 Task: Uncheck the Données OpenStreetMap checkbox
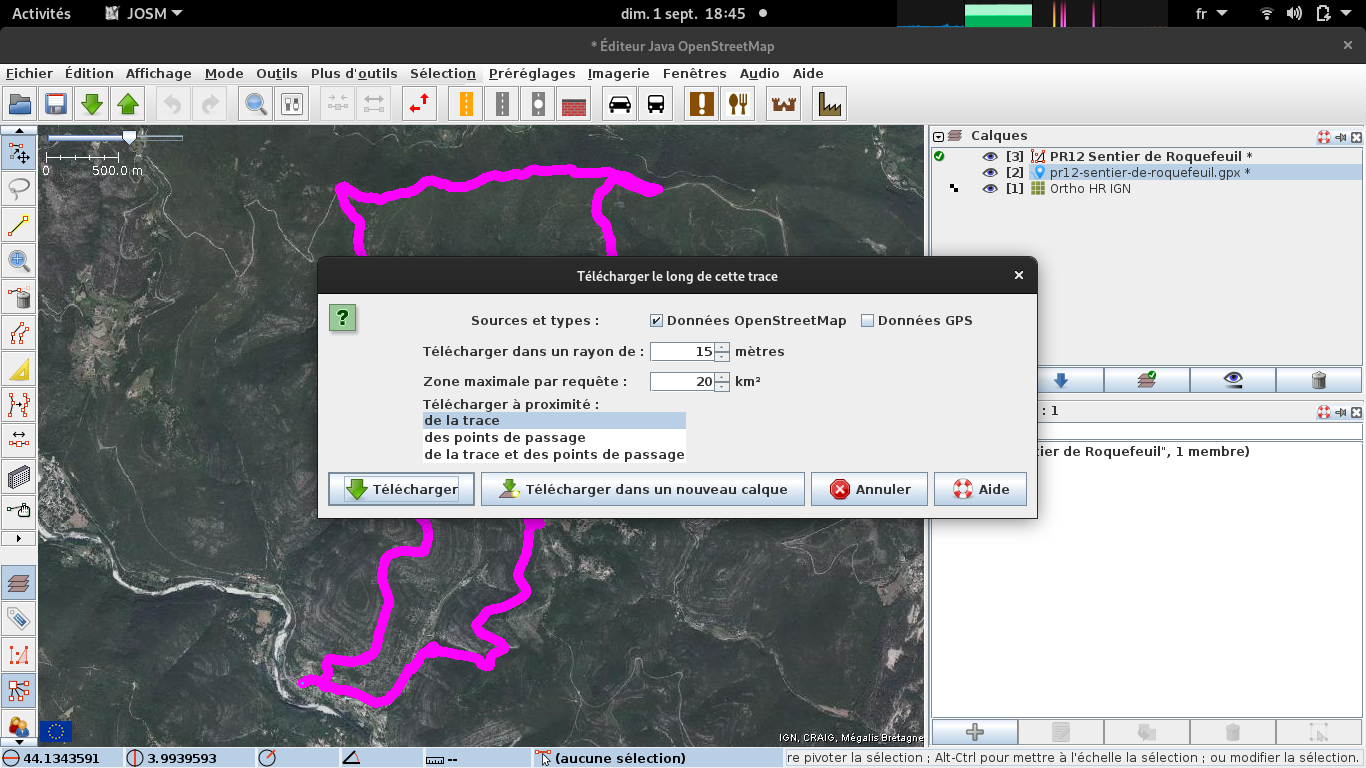point(656,321)
